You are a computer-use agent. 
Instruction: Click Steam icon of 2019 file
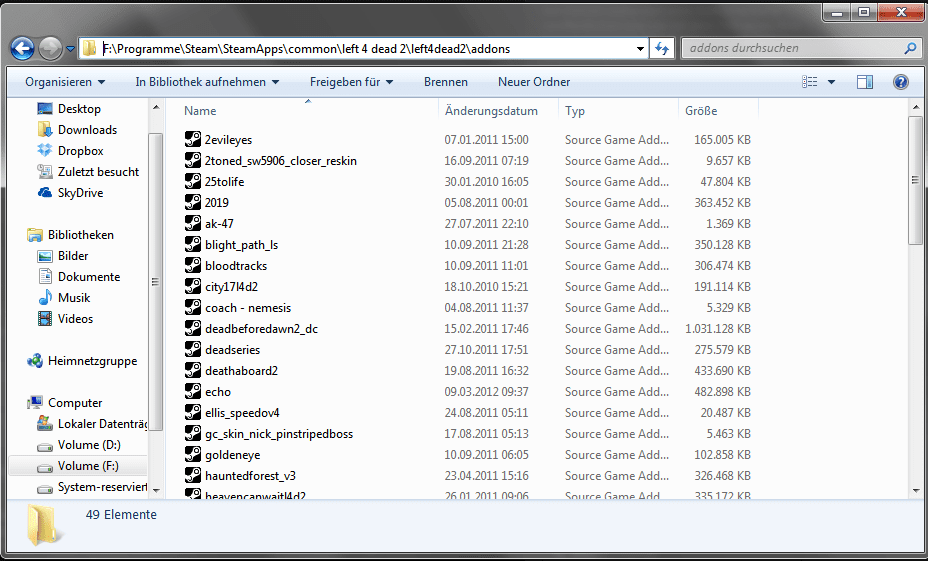tap(193, 202)
